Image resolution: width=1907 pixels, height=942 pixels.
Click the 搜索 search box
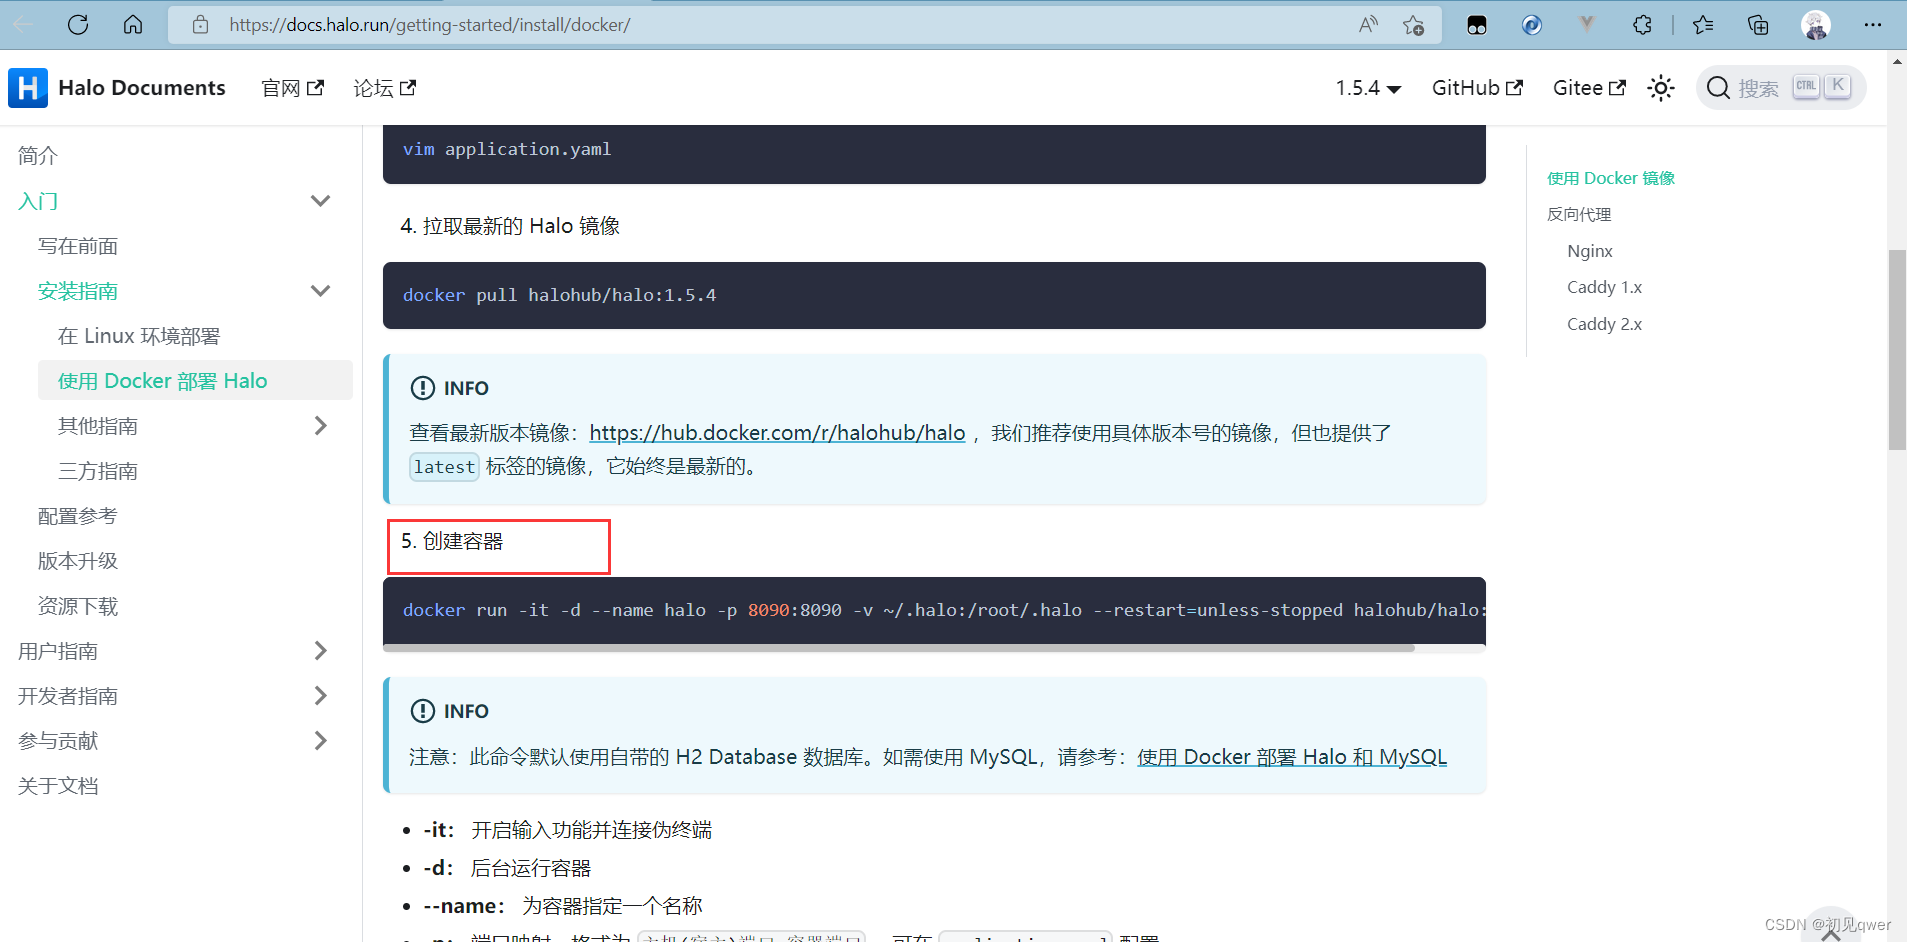[1781, 88]
